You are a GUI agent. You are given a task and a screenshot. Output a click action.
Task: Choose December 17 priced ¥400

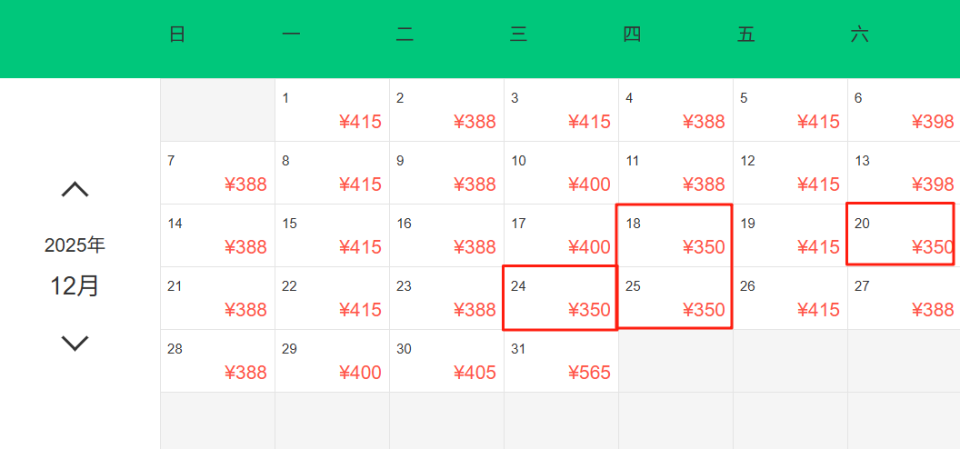pyautogui.click(x=561, y=235)
